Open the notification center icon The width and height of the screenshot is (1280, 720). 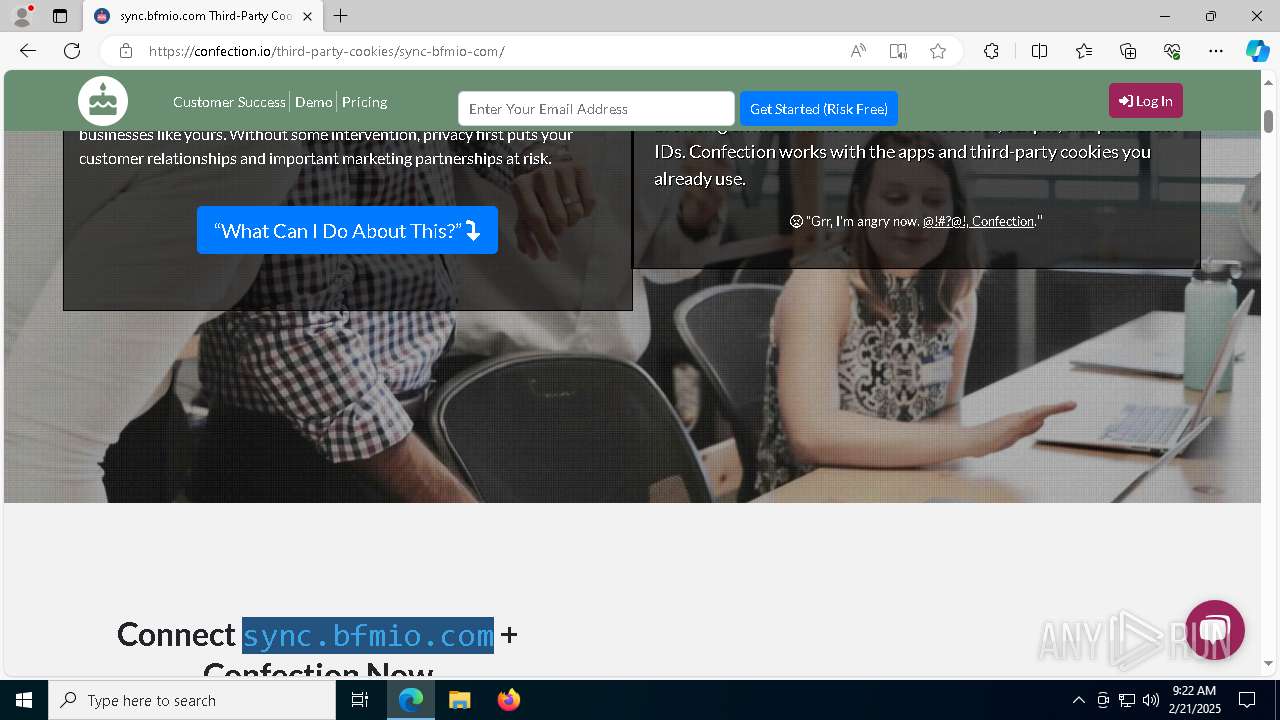pyautogui.click(x=1248, y=700)
